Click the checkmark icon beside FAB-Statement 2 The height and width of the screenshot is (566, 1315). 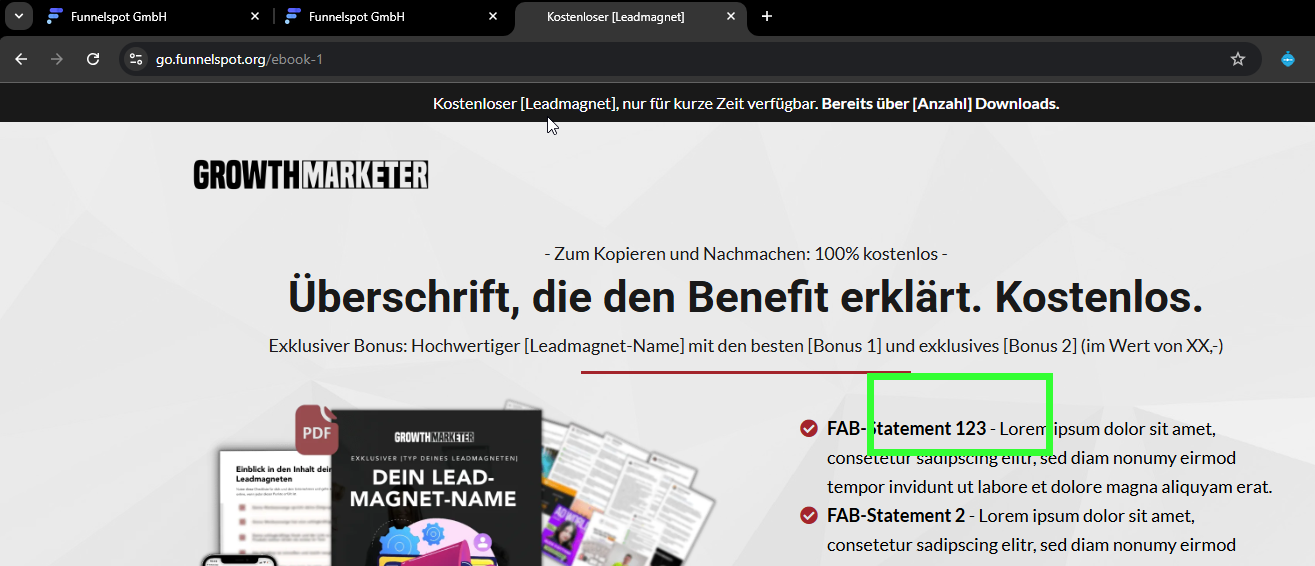tap(809, 516)
